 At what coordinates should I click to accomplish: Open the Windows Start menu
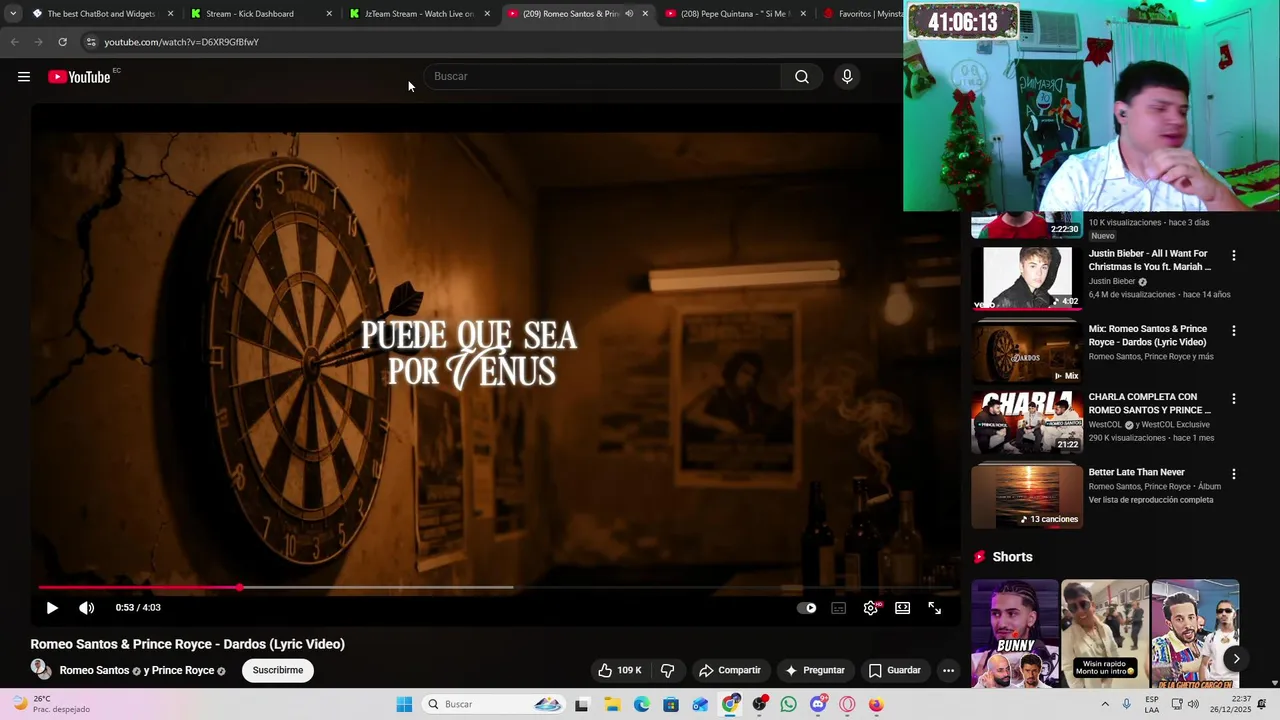404,704
